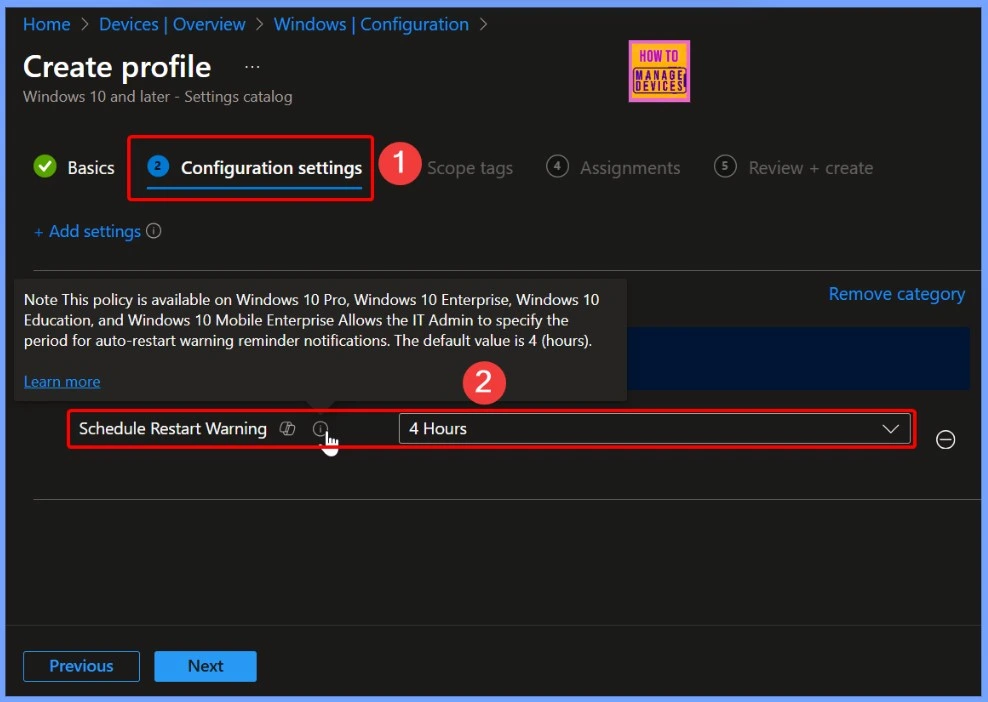Click Schedule Restart Warning info icon
988x702 pixels.
pos(320,429)
